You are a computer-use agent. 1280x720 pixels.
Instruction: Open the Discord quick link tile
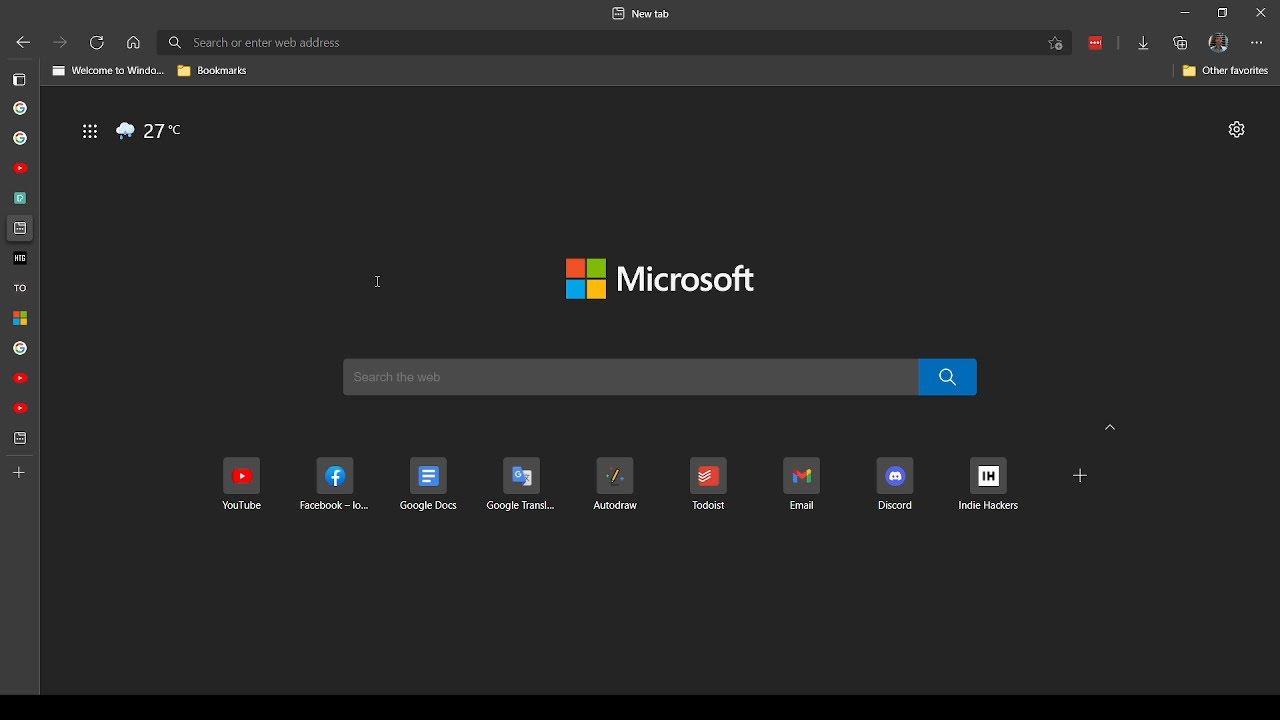(896, 485)
